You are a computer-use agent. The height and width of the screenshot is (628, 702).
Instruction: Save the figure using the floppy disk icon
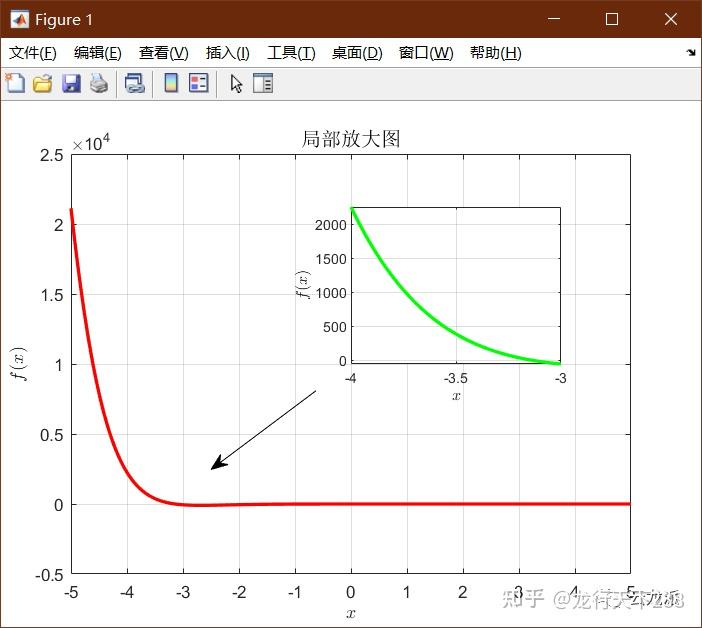[71, 84]
